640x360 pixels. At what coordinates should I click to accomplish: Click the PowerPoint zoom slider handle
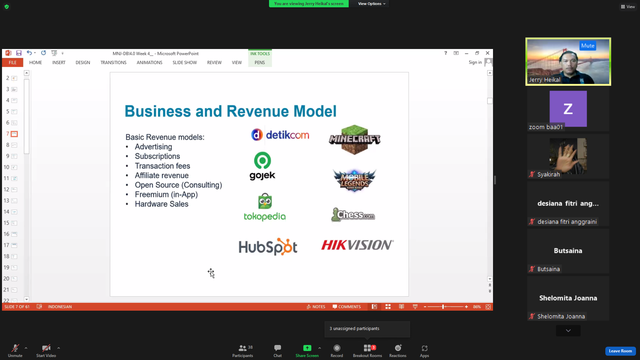point(443,307)
